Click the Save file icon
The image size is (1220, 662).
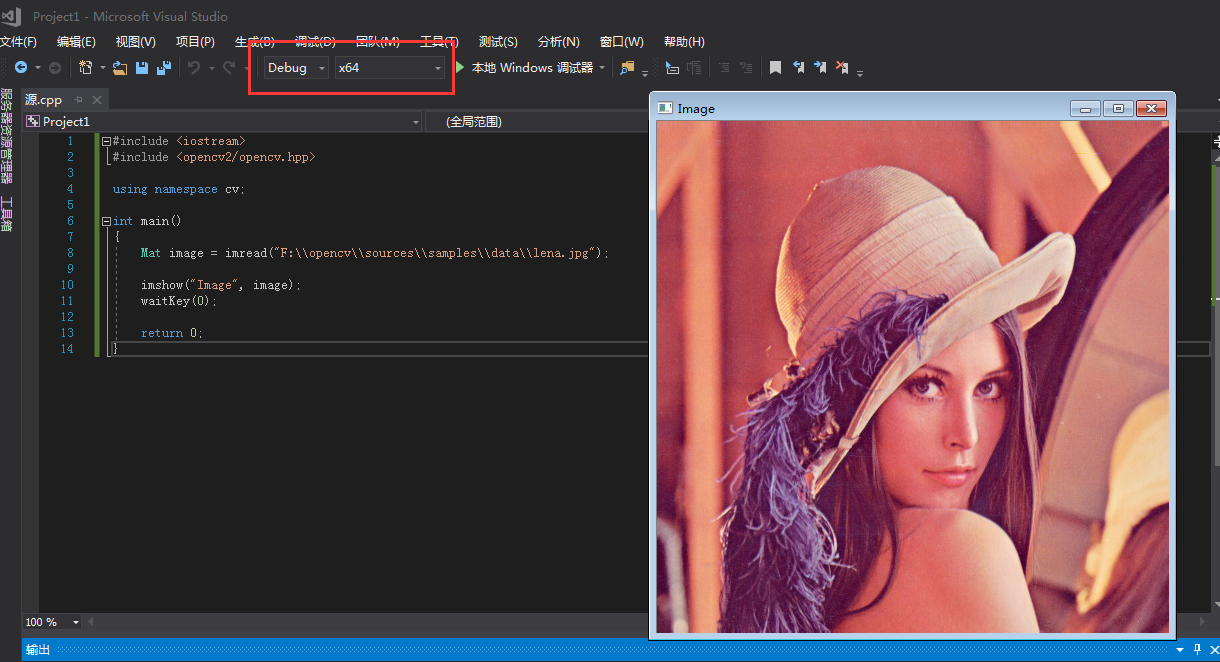(142, 68)
